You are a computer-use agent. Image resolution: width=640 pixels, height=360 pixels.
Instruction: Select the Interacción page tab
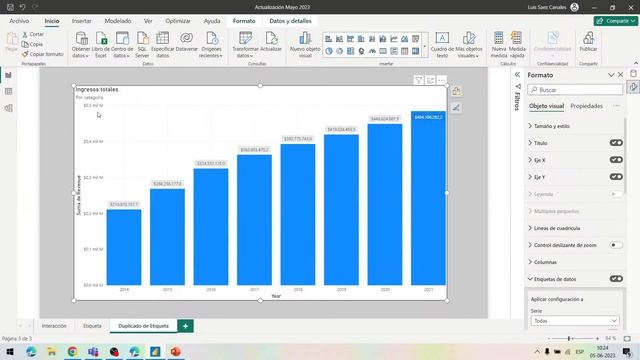coord(54,326)
